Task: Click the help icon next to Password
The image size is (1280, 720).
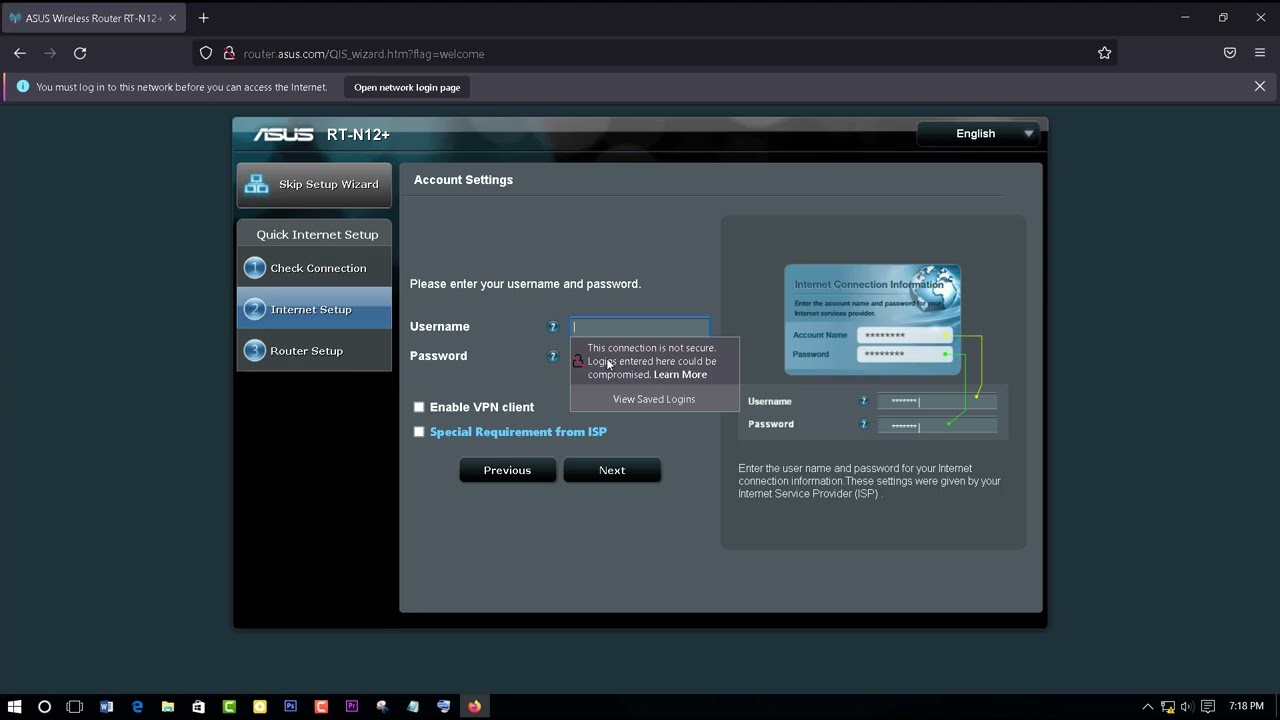Action: [x=553, y=356]
